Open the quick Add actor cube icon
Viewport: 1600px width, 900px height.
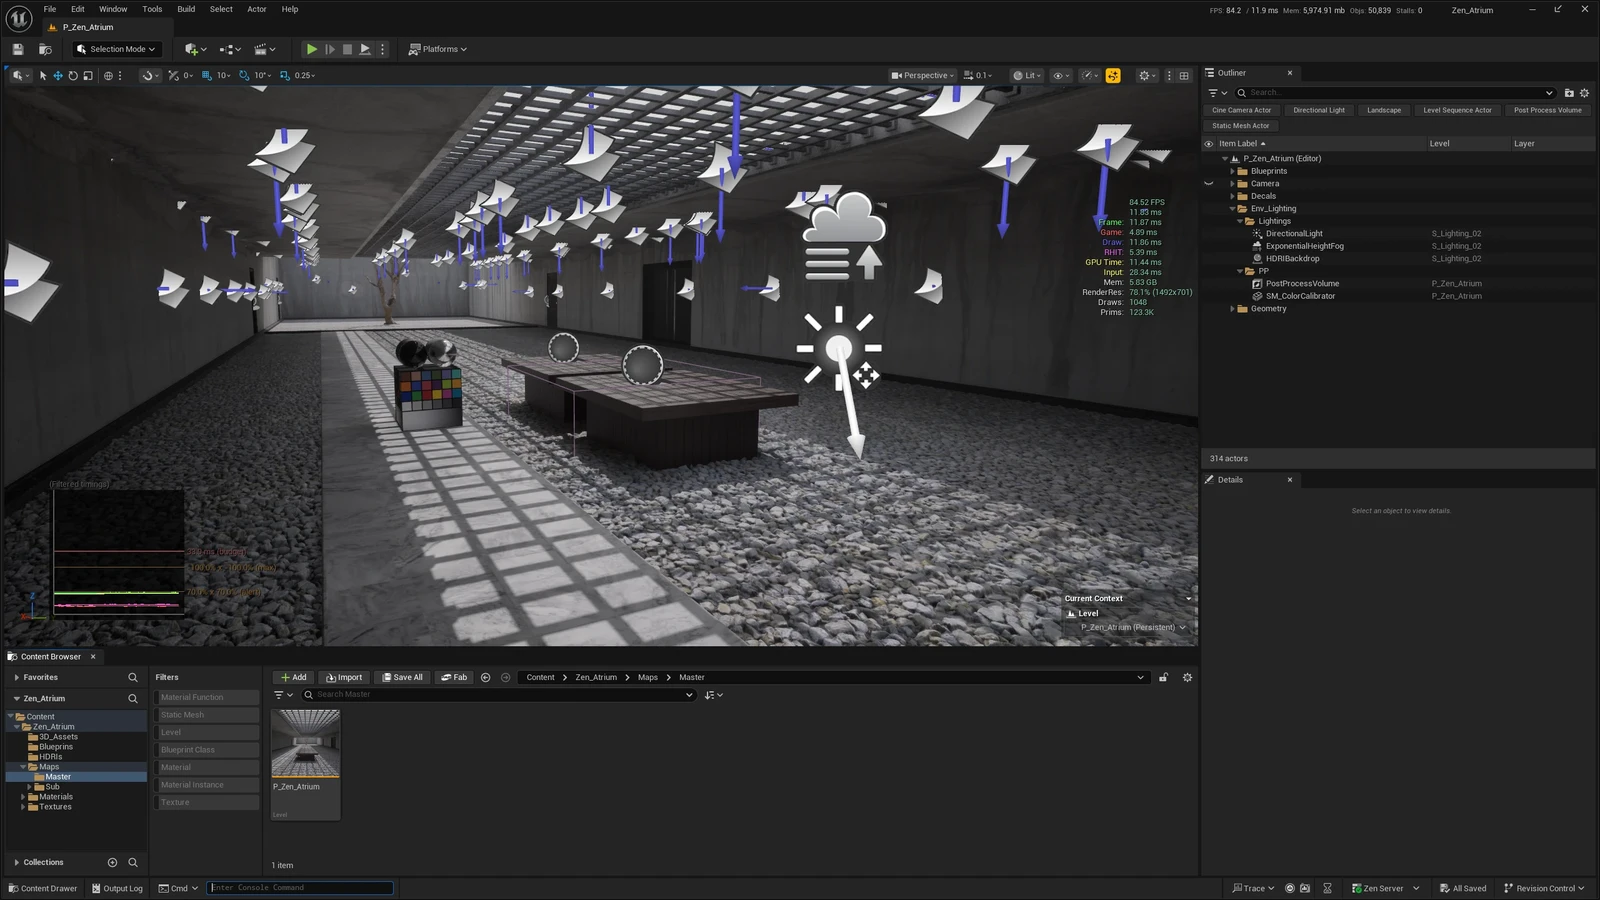(x=196, y=49)
